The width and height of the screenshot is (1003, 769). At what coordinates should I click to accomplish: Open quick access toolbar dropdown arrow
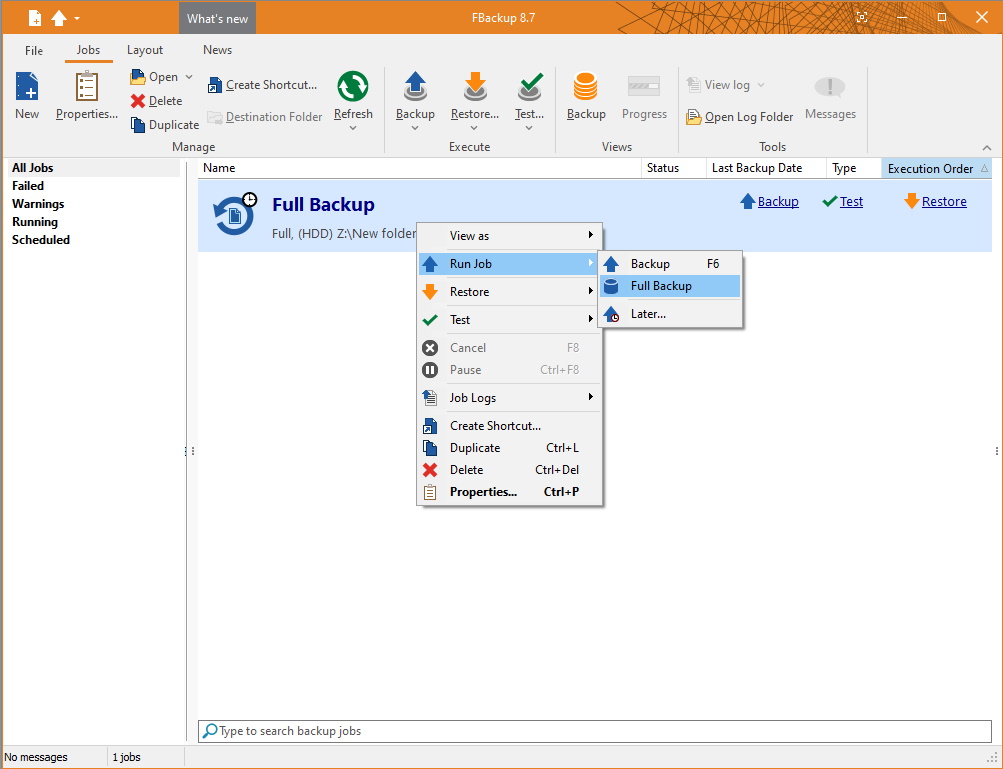(77, 19)
